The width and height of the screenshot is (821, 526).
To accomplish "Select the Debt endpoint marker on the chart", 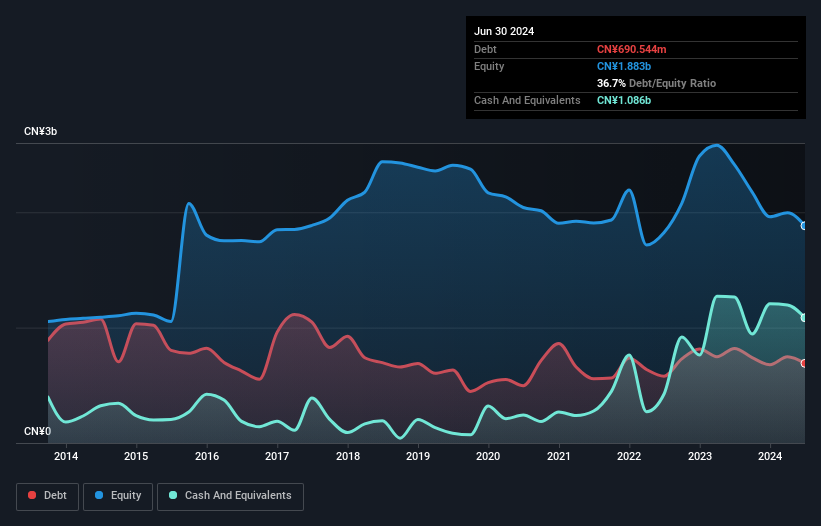I will pyautogui.click(x=804, y=363).
